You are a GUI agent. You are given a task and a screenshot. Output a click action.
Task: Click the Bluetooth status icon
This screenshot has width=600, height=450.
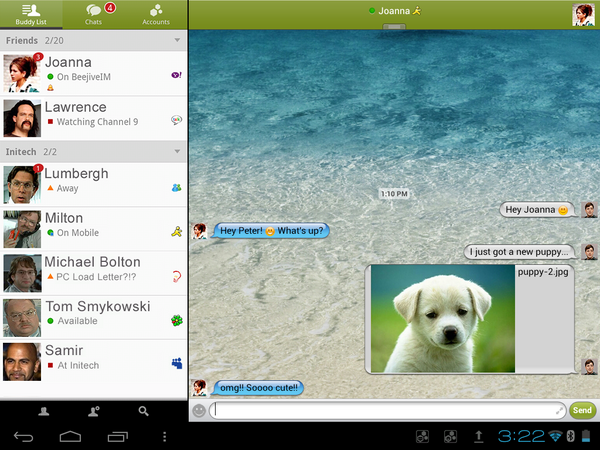pos(571,436)
